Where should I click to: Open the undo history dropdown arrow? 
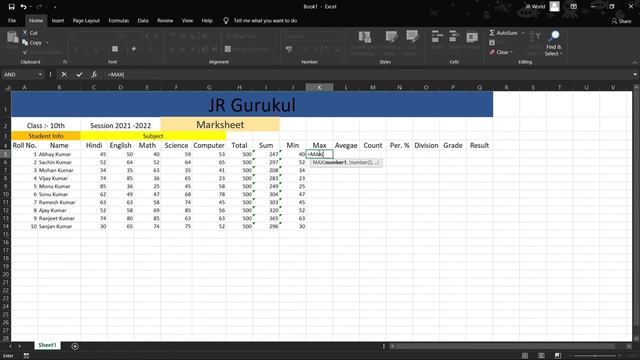point(30,7)
